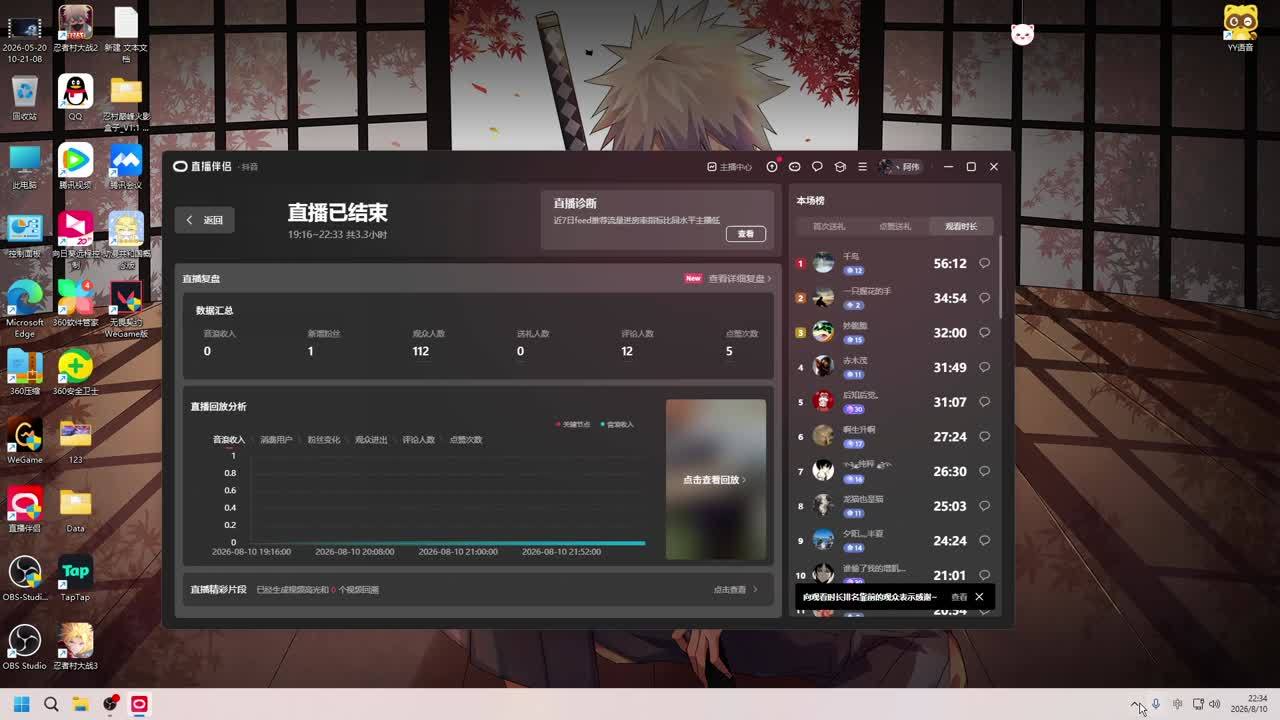This screenshot has height=720, width=1280.
Task: Open the 360压缩 desktop shortcut
Action: (x=25, y=372)
